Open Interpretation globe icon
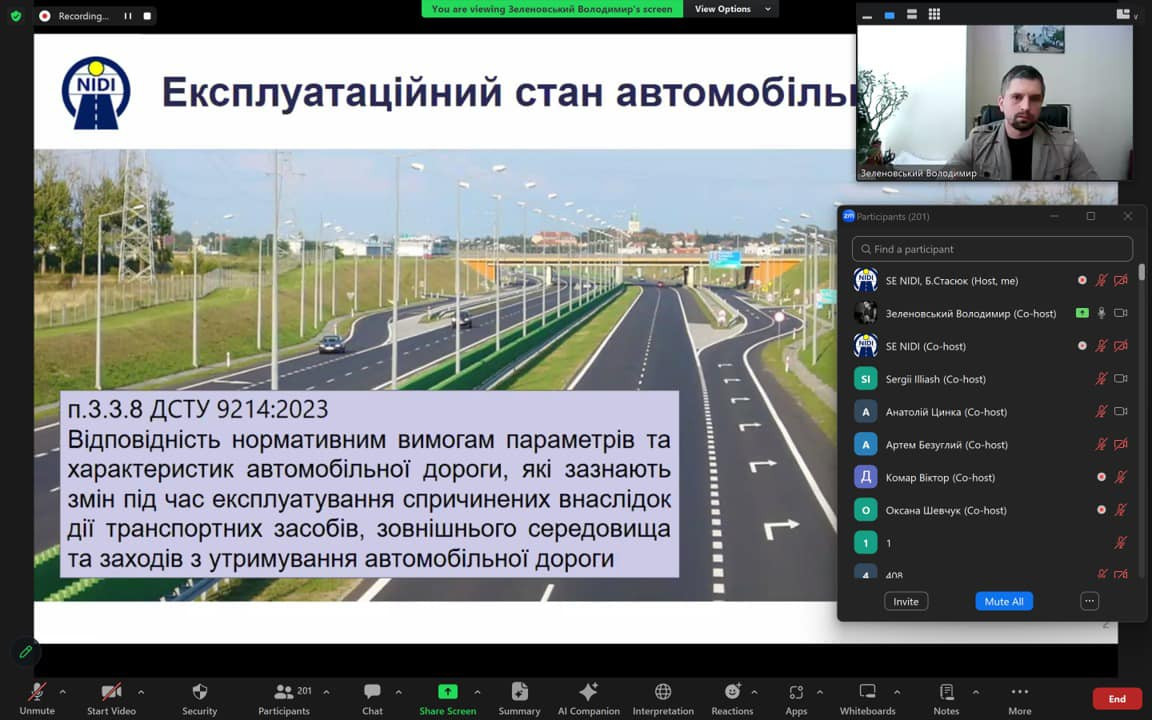The height and width of the screenshot is (720, 1152). click(x=662, y=692)
